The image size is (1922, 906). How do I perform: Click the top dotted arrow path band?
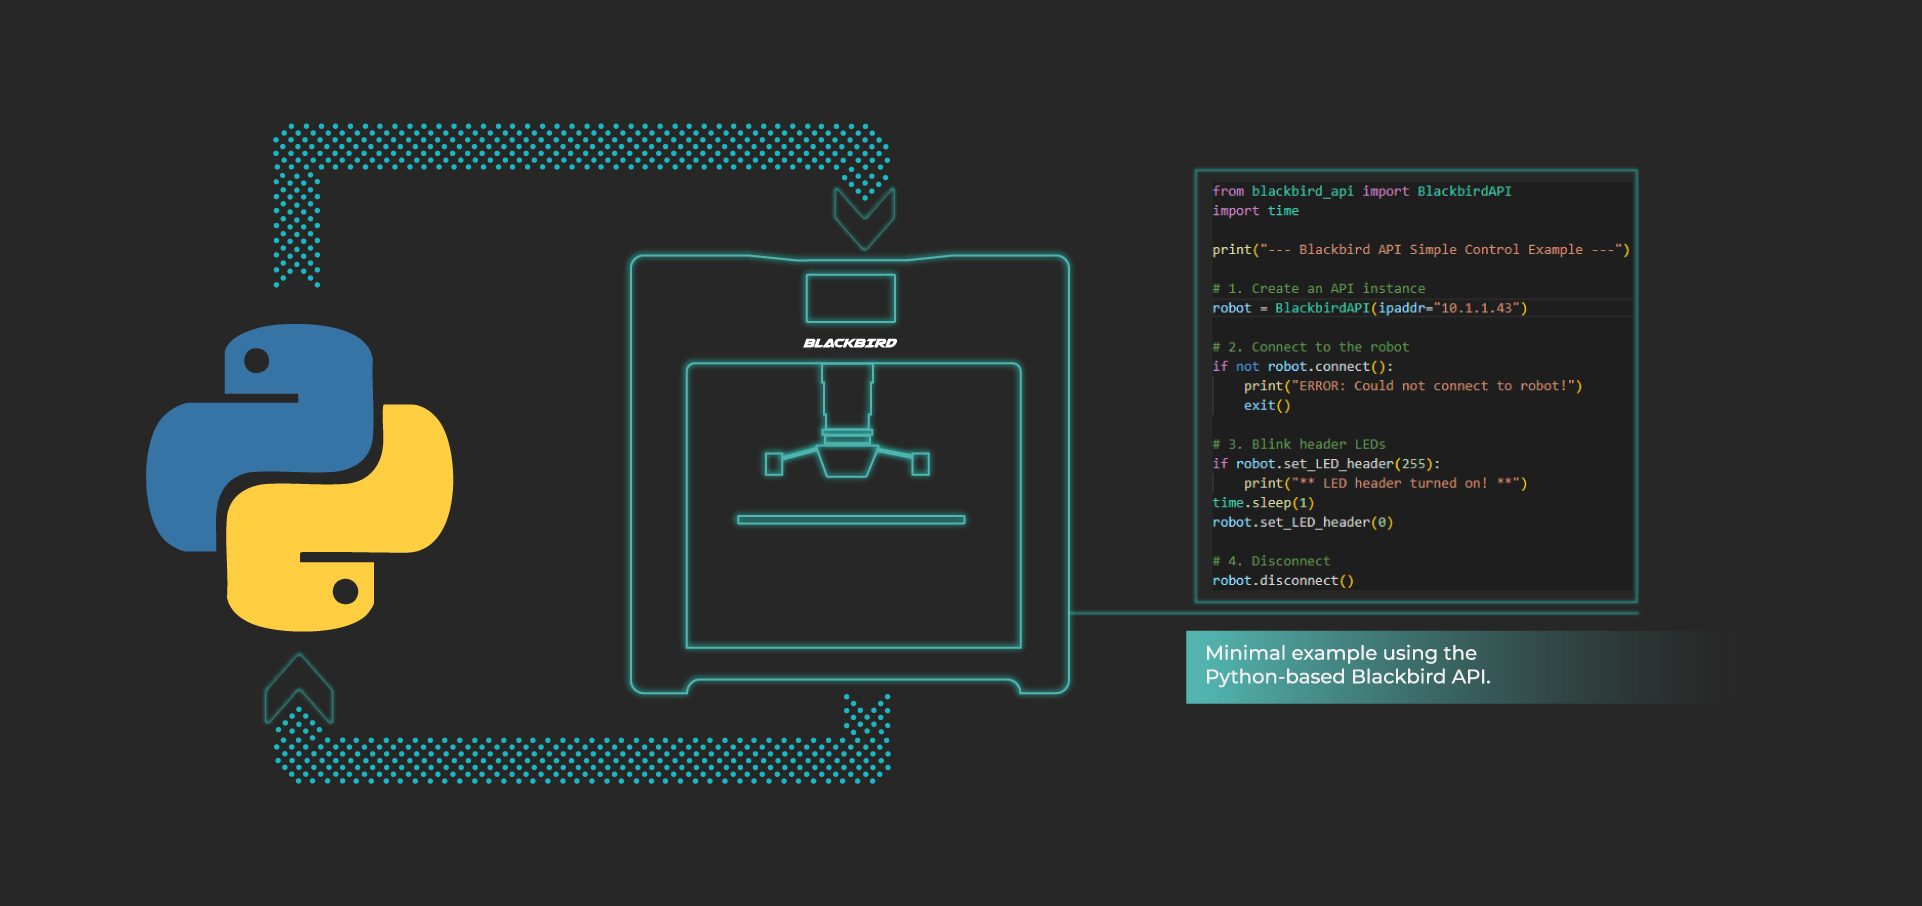[580, 147]
